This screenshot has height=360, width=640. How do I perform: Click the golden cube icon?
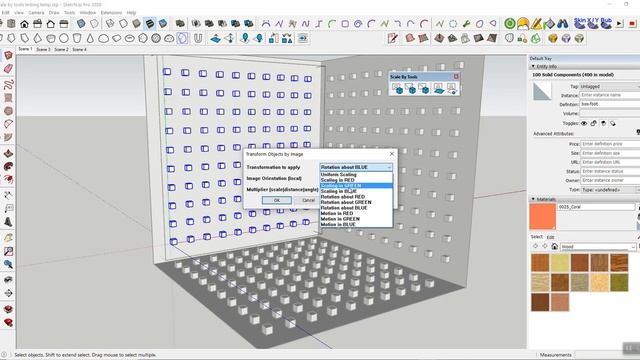click(552, 39)
